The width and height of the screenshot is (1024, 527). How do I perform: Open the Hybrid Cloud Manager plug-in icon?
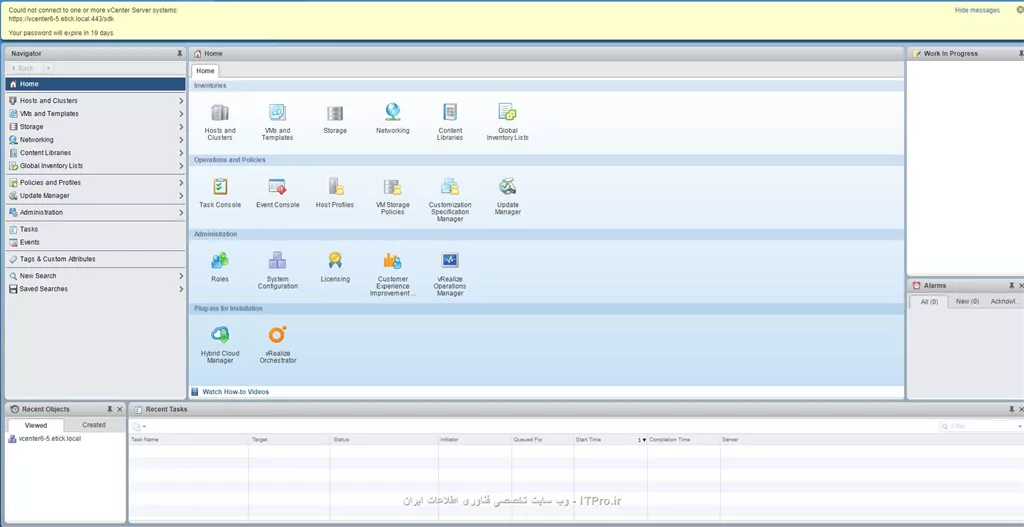coord(220,335)
